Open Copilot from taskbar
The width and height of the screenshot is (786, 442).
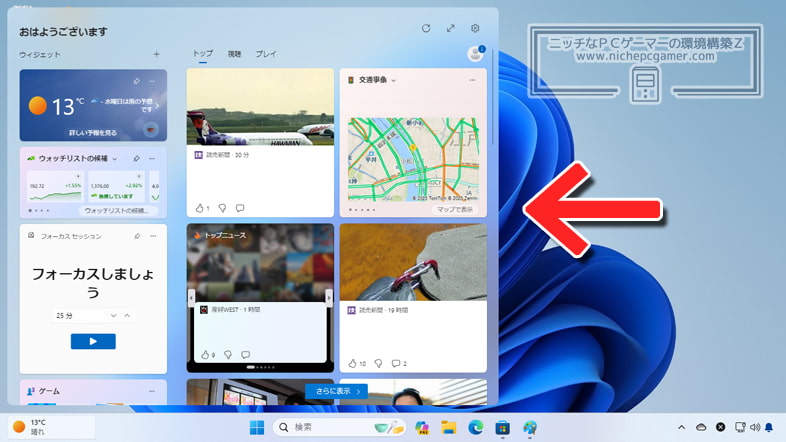(422, 427)
